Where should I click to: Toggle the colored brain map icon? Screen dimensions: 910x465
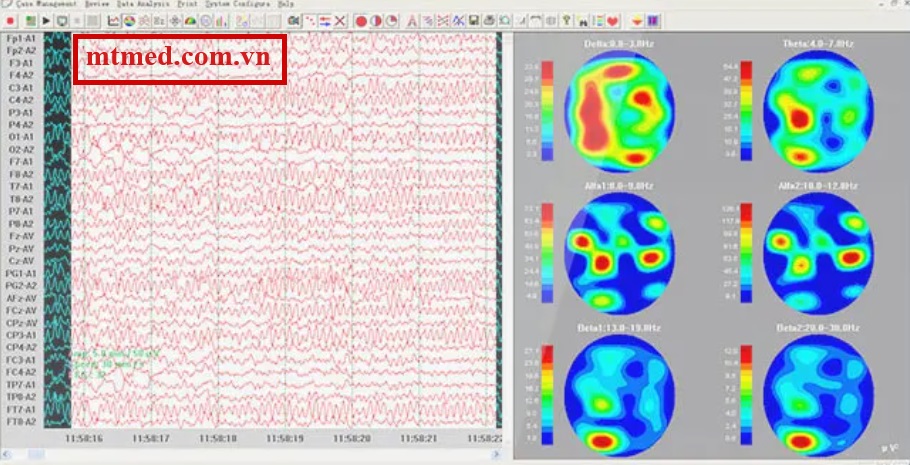point(129,21)
